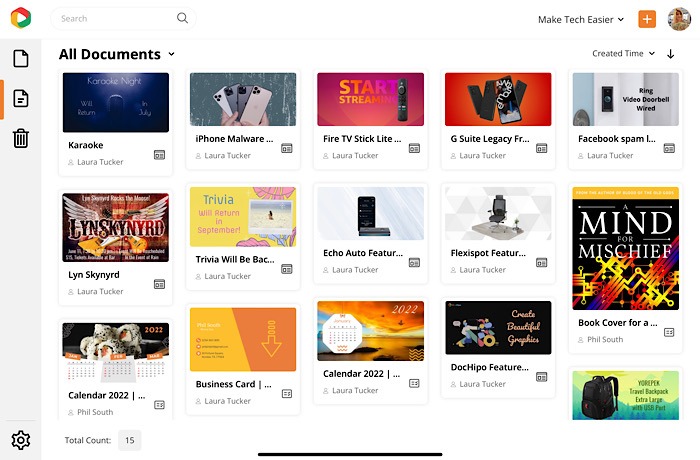700x460 pixels.
Task: Open the sushi Calendar 2022 thumbnail
Action: click(x=116, y=353)
